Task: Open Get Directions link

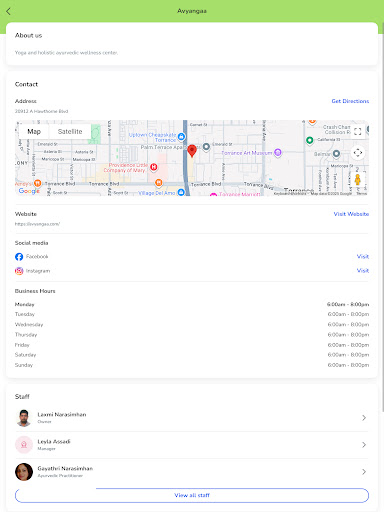Action: 350,101
